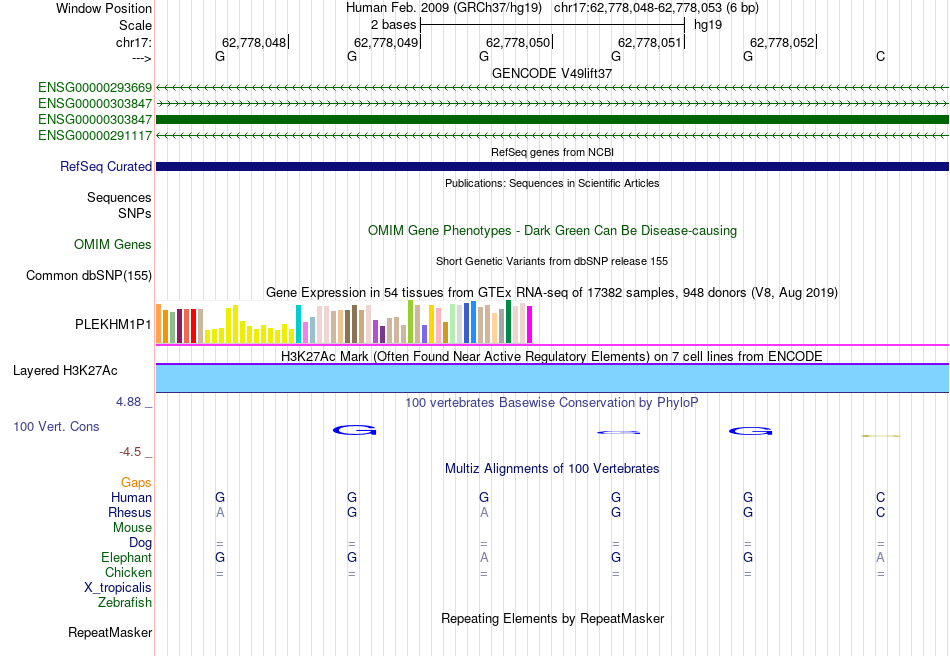Click the Human alignment row label
Viewport: 950px width, 656px height.
click(131, 497)
